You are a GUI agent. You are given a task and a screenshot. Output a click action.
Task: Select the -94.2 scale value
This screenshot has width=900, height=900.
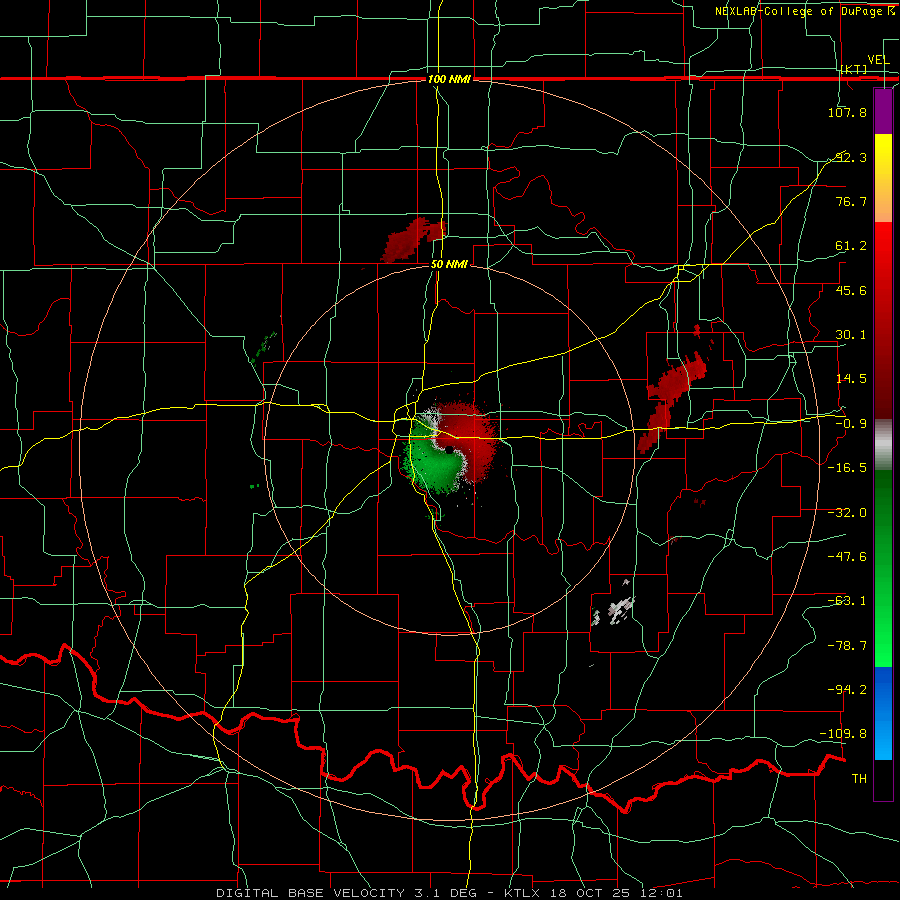pyautogui.click(x=847, y=690)
